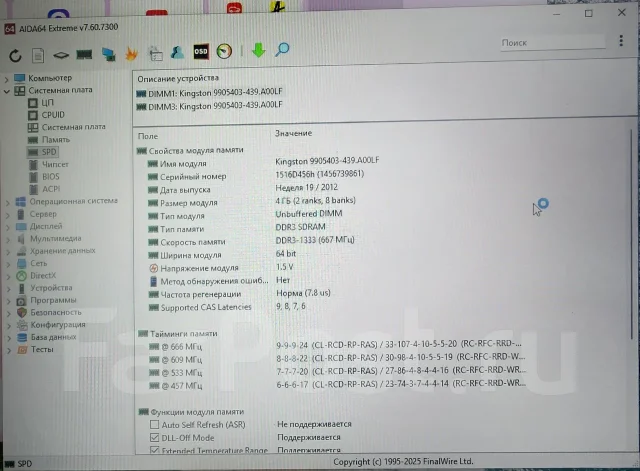Expand the DirectX tree node

(x=8, y=277)
